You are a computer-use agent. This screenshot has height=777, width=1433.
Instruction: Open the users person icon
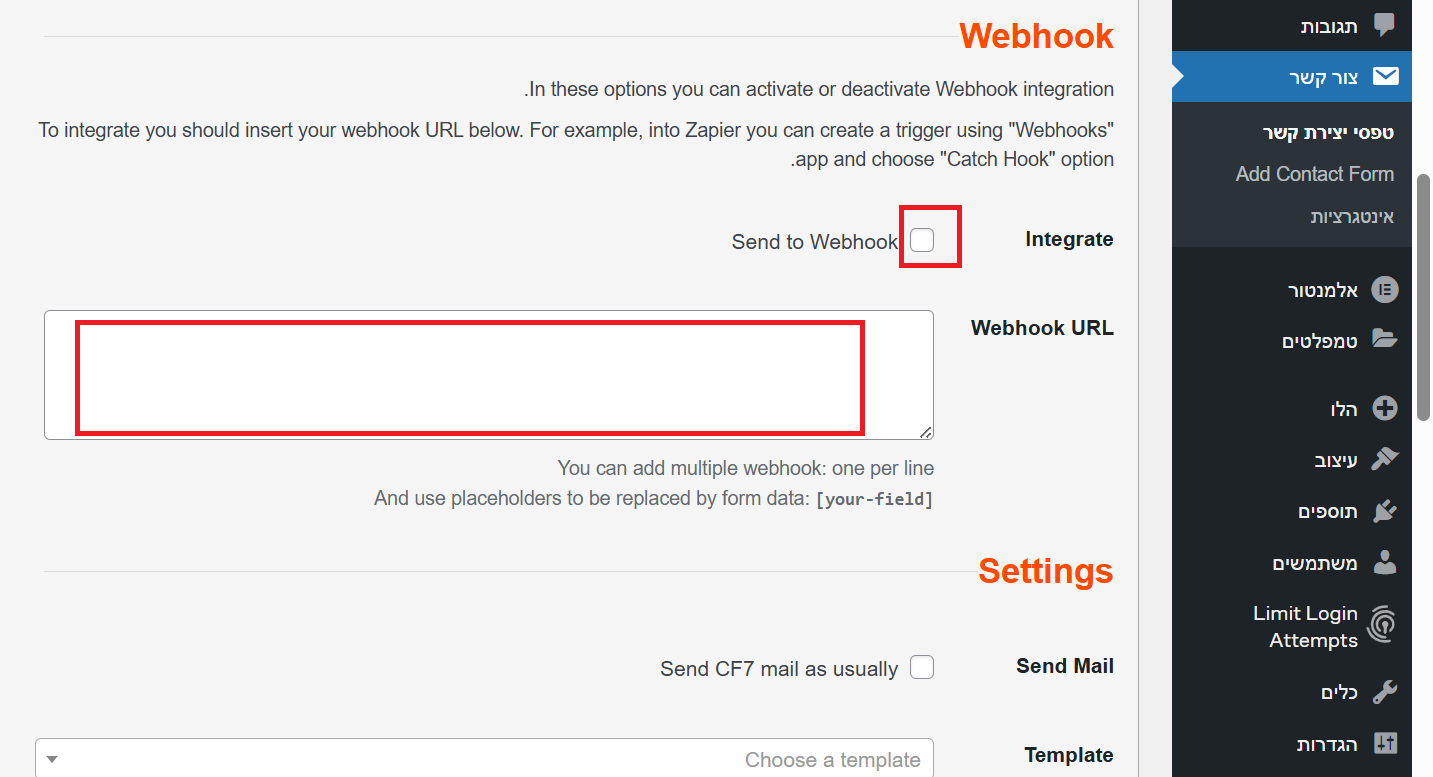tap(1384, 562)
